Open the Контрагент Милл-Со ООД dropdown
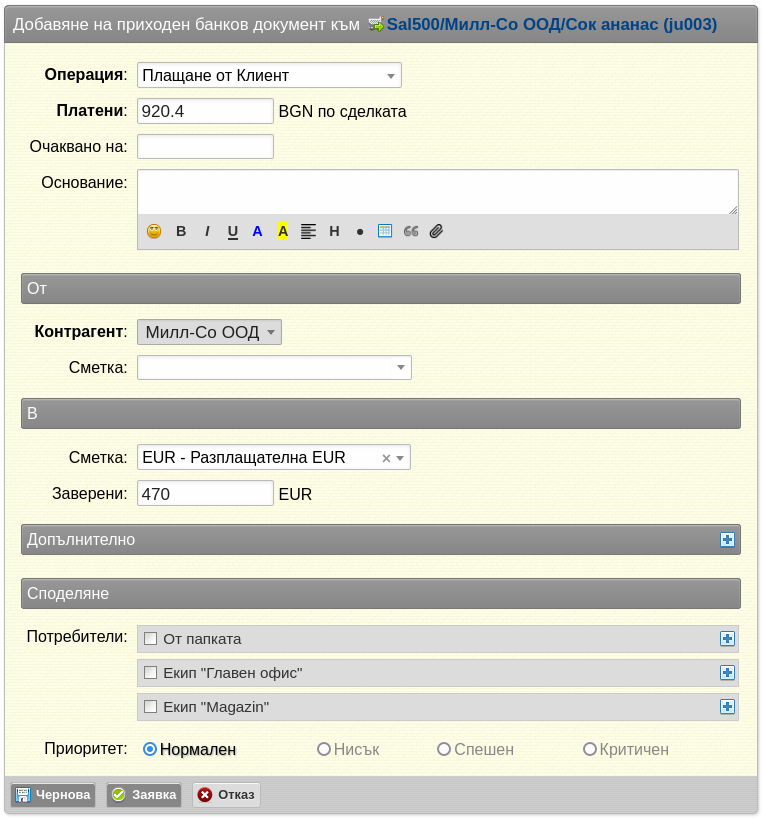 click(x=209, y=332)
